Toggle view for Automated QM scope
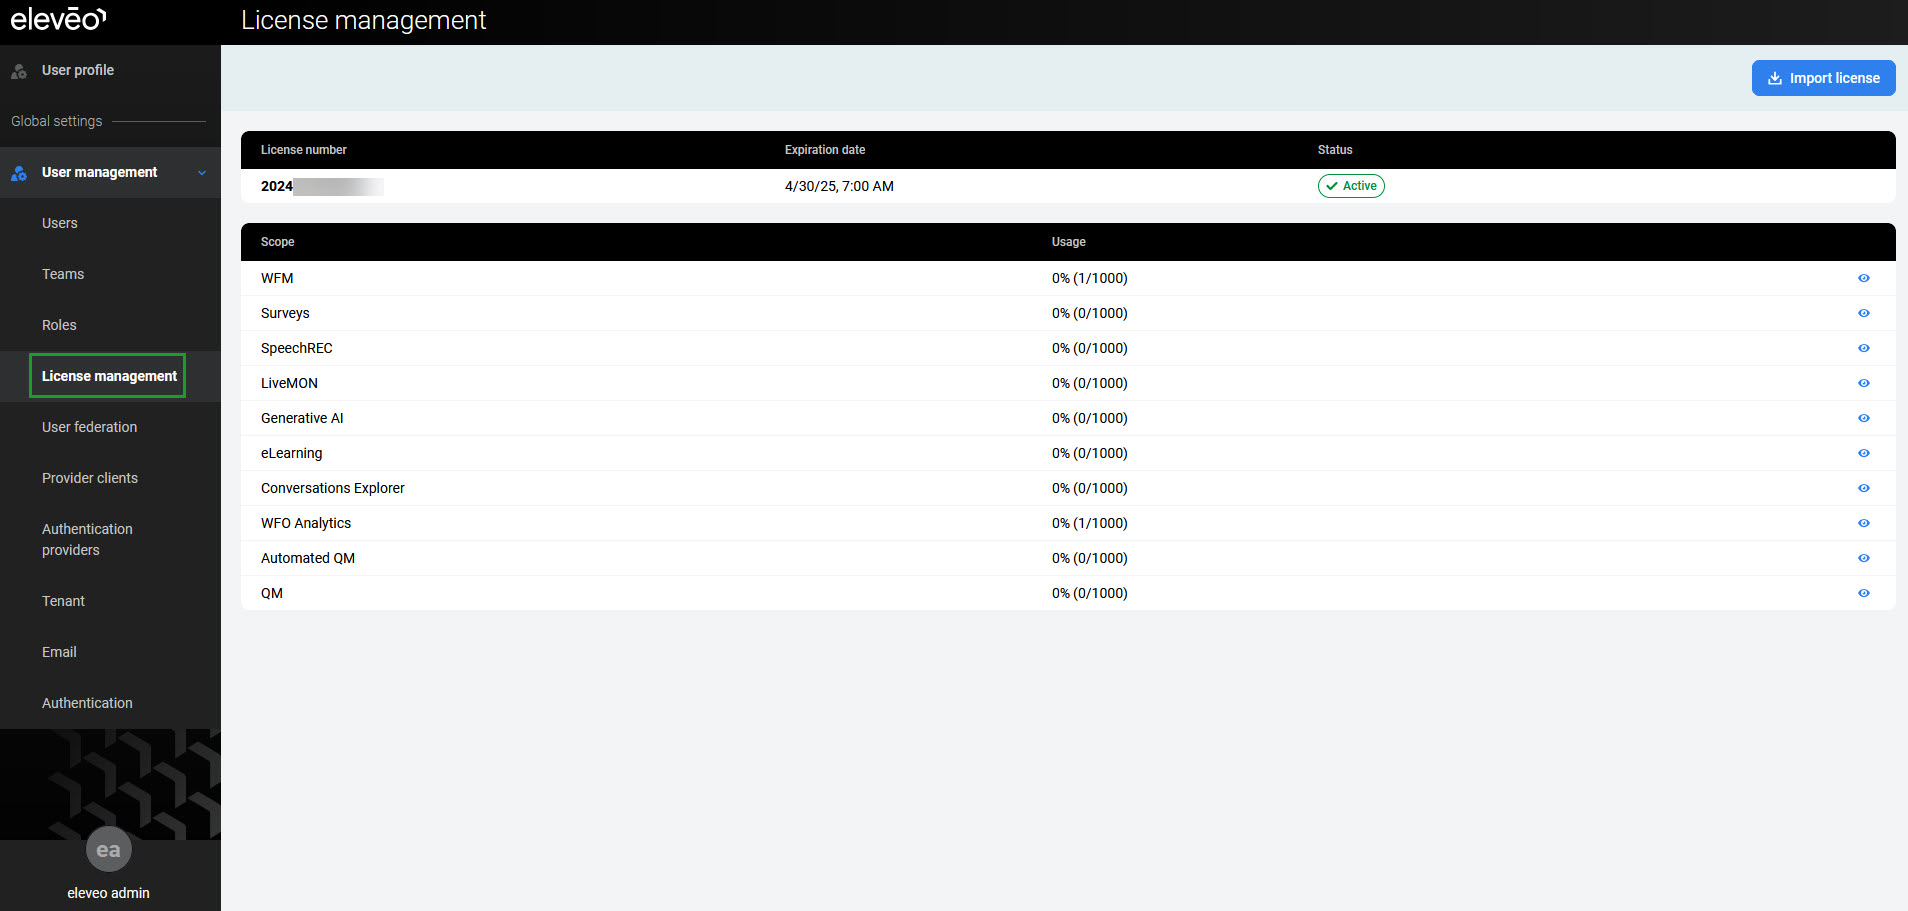 point(1863,558)
